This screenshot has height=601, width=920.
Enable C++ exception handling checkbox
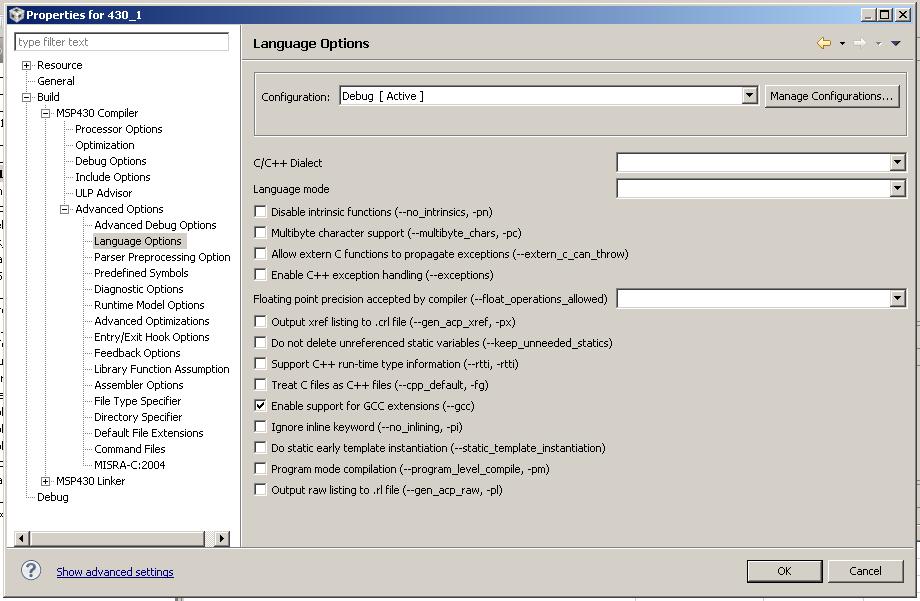(x=260, y=275)
